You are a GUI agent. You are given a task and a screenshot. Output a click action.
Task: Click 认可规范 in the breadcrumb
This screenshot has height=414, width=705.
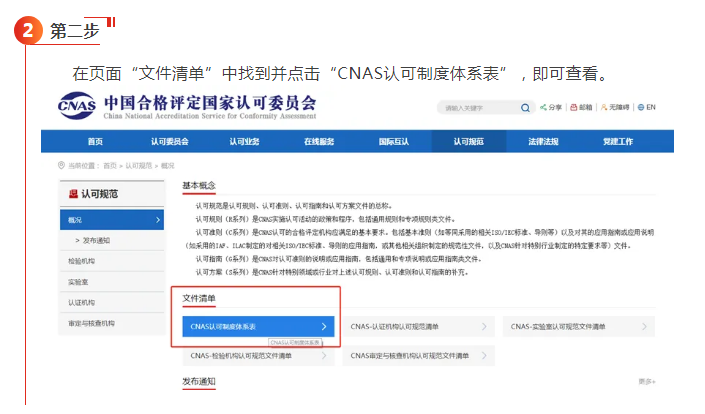(138, 166)
